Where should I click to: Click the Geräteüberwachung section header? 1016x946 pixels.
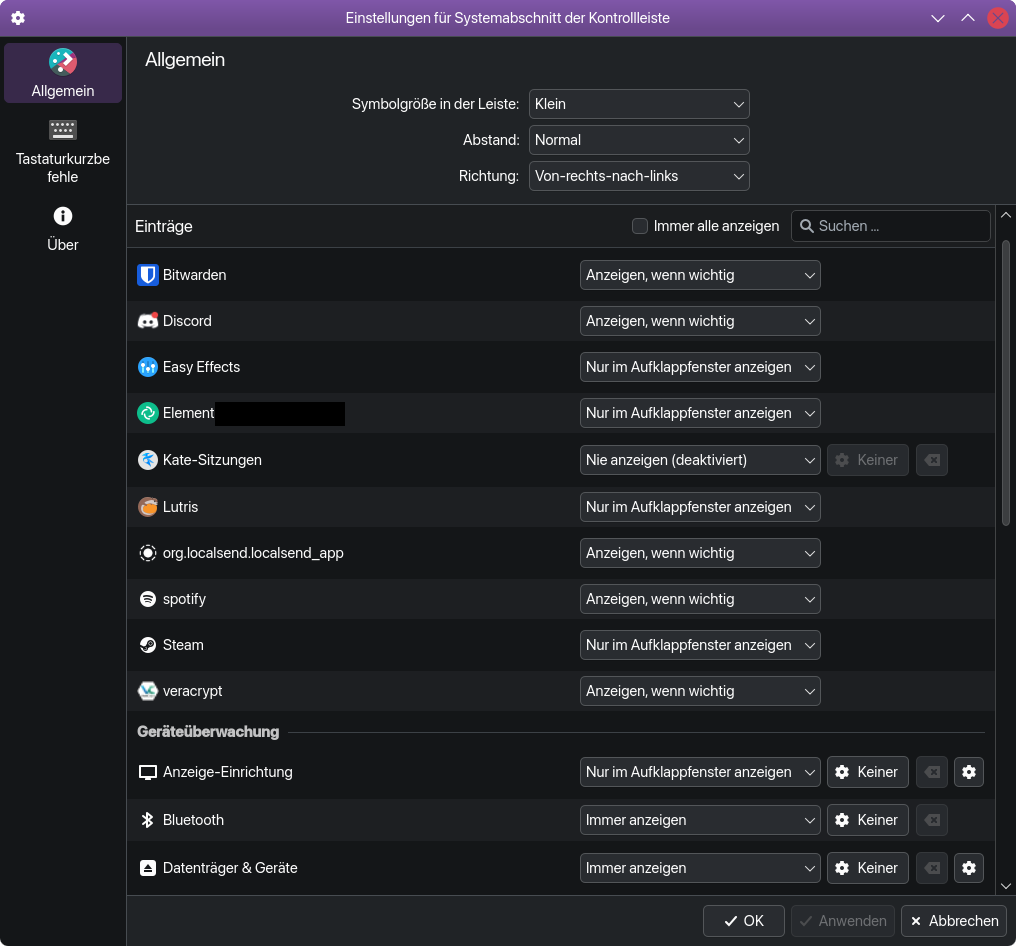(208, 732)
